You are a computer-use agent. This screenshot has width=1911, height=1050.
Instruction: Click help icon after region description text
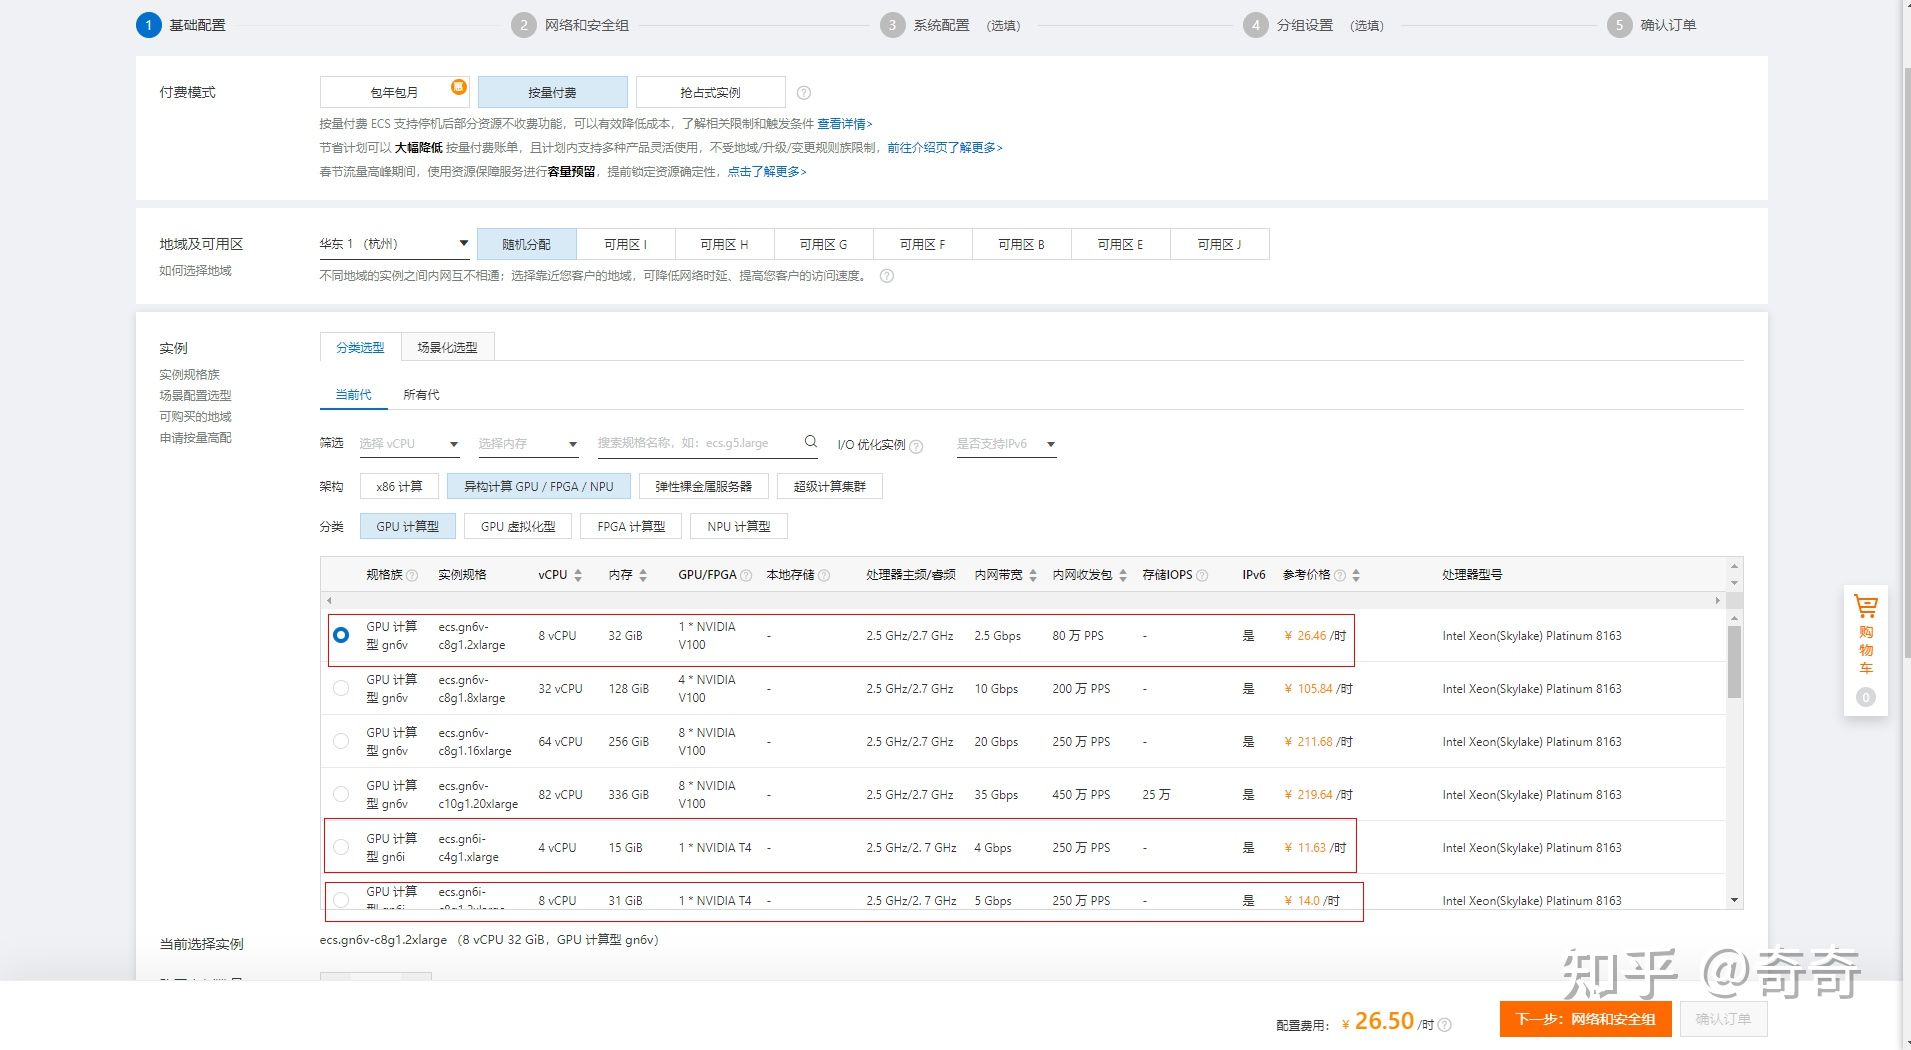coord(886,276)
